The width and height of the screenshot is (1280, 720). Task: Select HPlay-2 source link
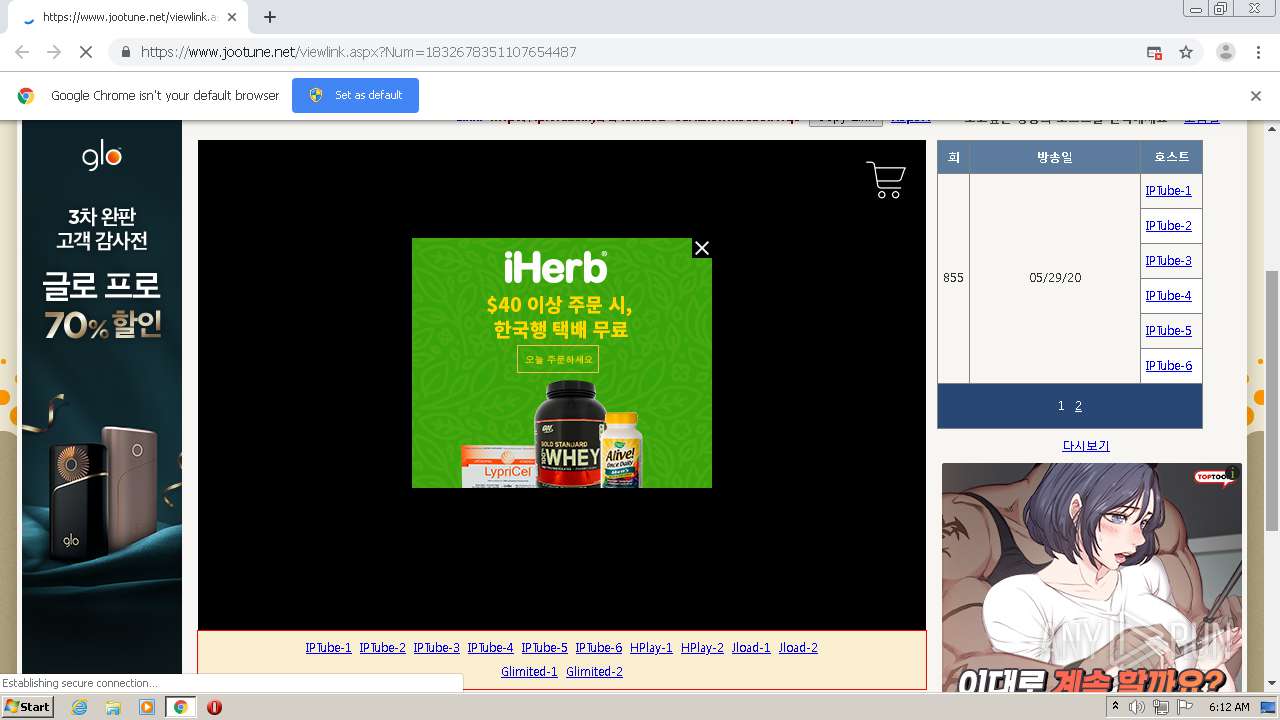[x=702, y=648]
